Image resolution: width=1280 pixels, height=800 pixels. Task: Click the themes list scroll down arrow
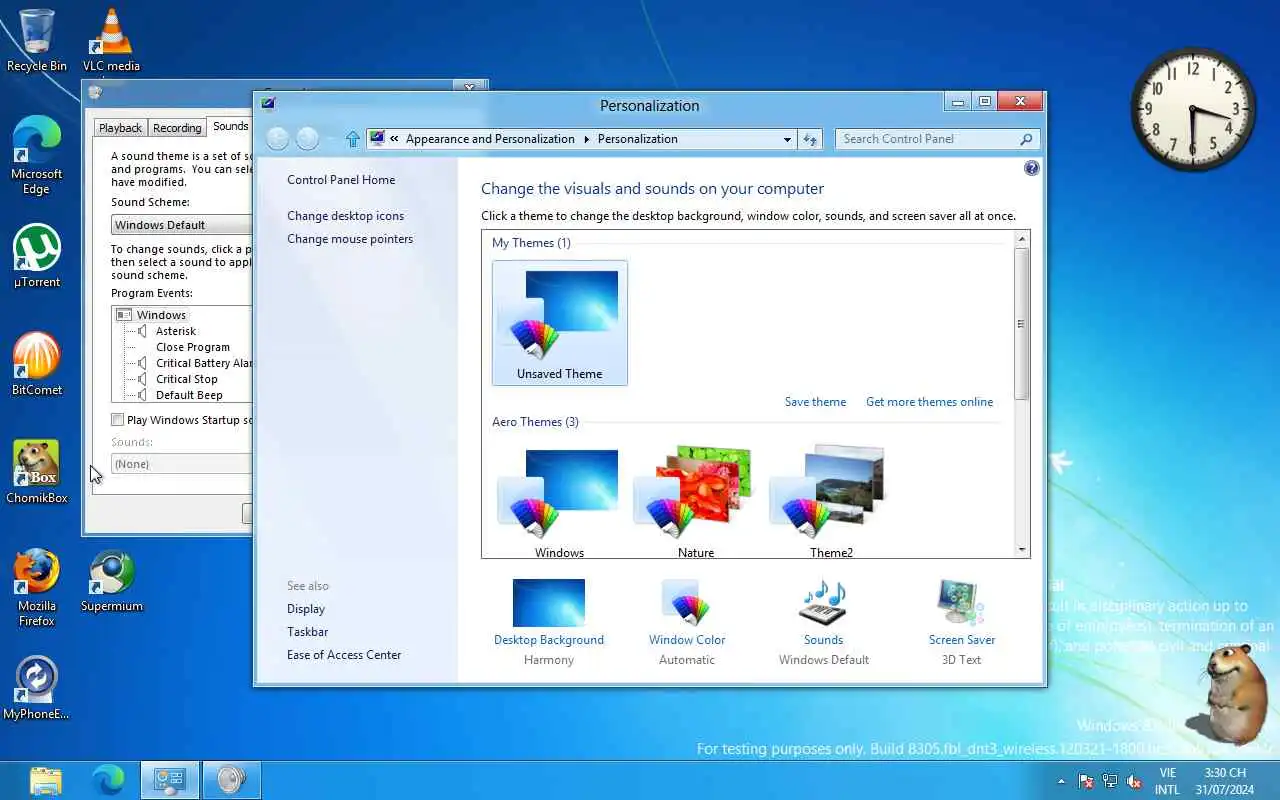(1022, 549)
